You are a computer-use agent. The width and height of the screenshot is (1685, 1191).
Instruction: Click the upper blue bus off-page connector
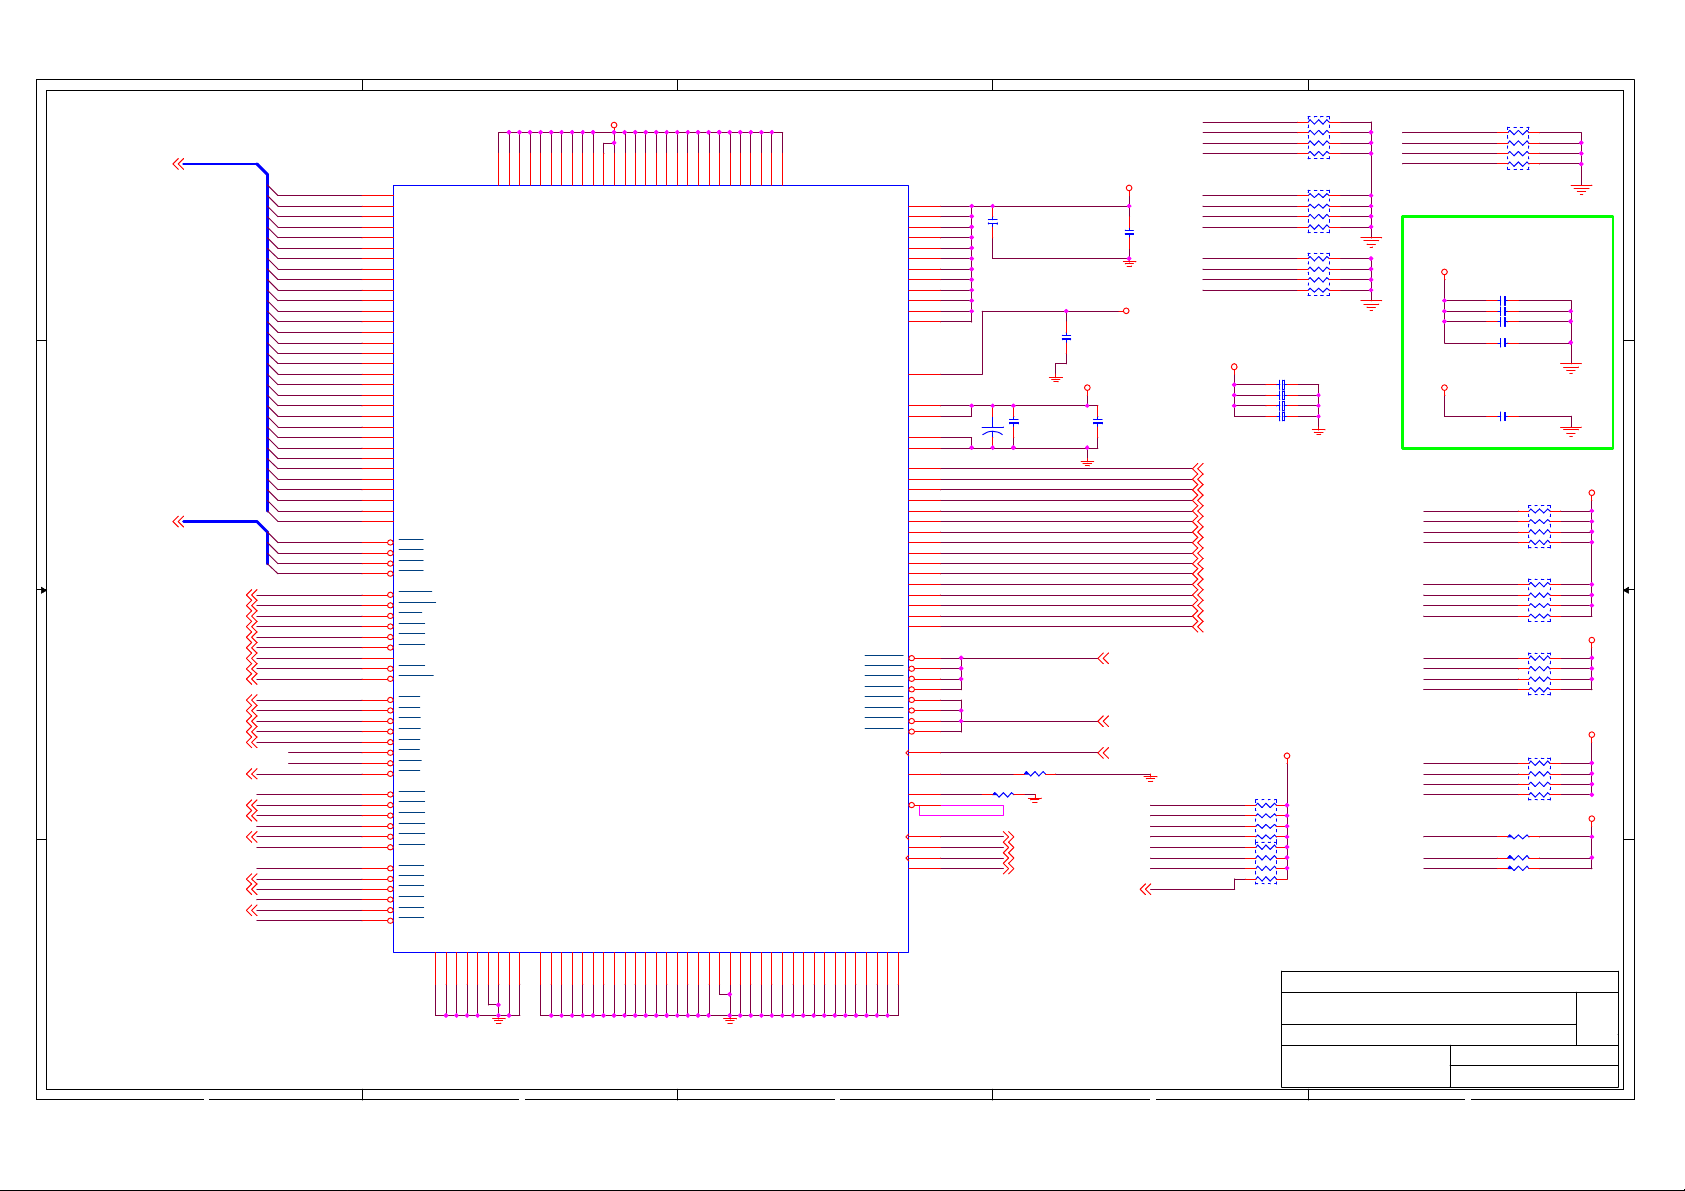[179, 164]
